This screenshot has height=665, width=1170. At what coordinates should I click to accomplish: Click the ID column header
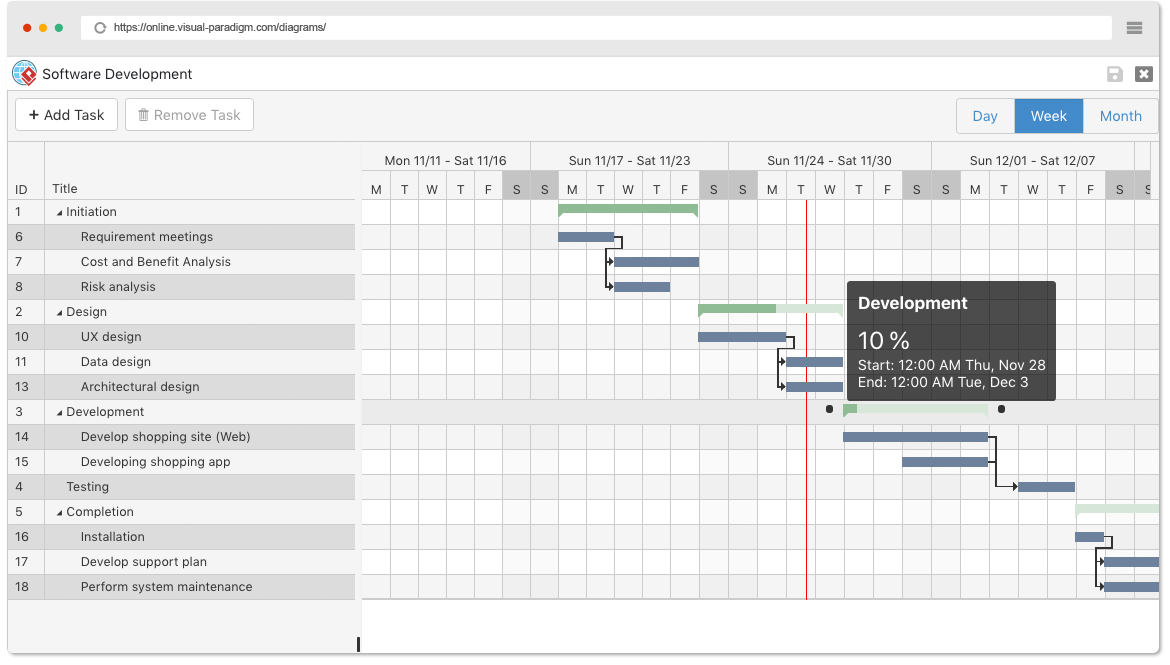coord(21,189)
